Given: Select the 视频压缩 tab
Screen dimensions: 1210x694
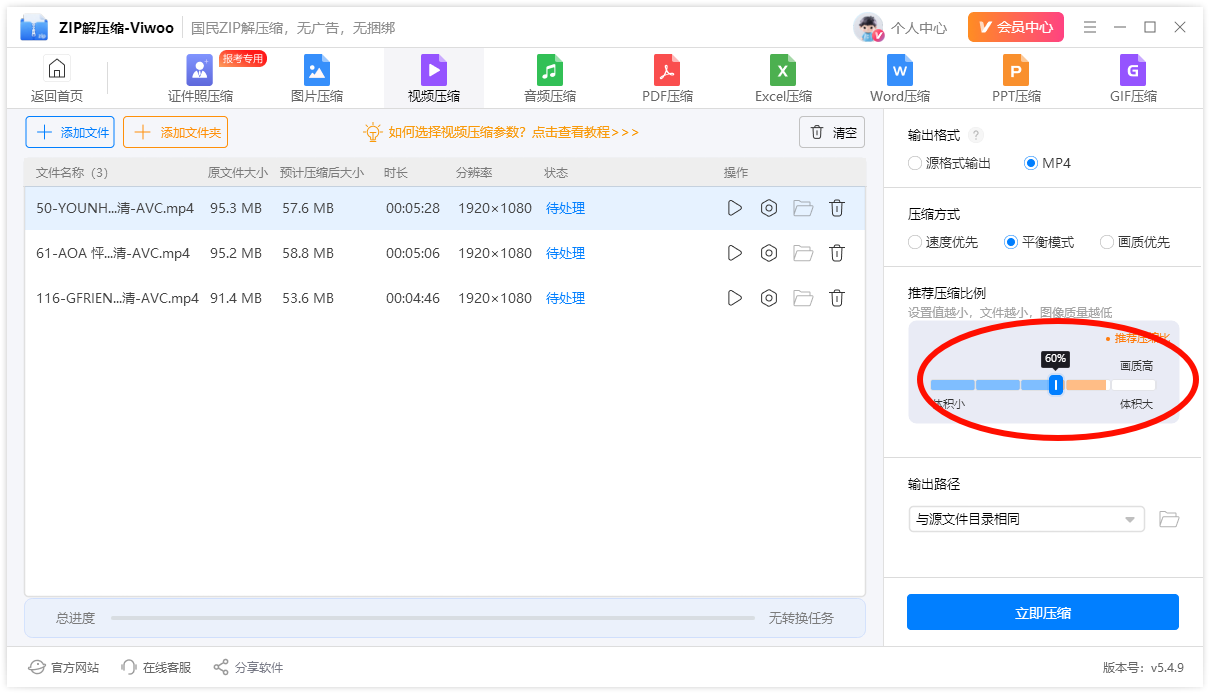Looking at the screenshot, I should [x=434, y=79].
